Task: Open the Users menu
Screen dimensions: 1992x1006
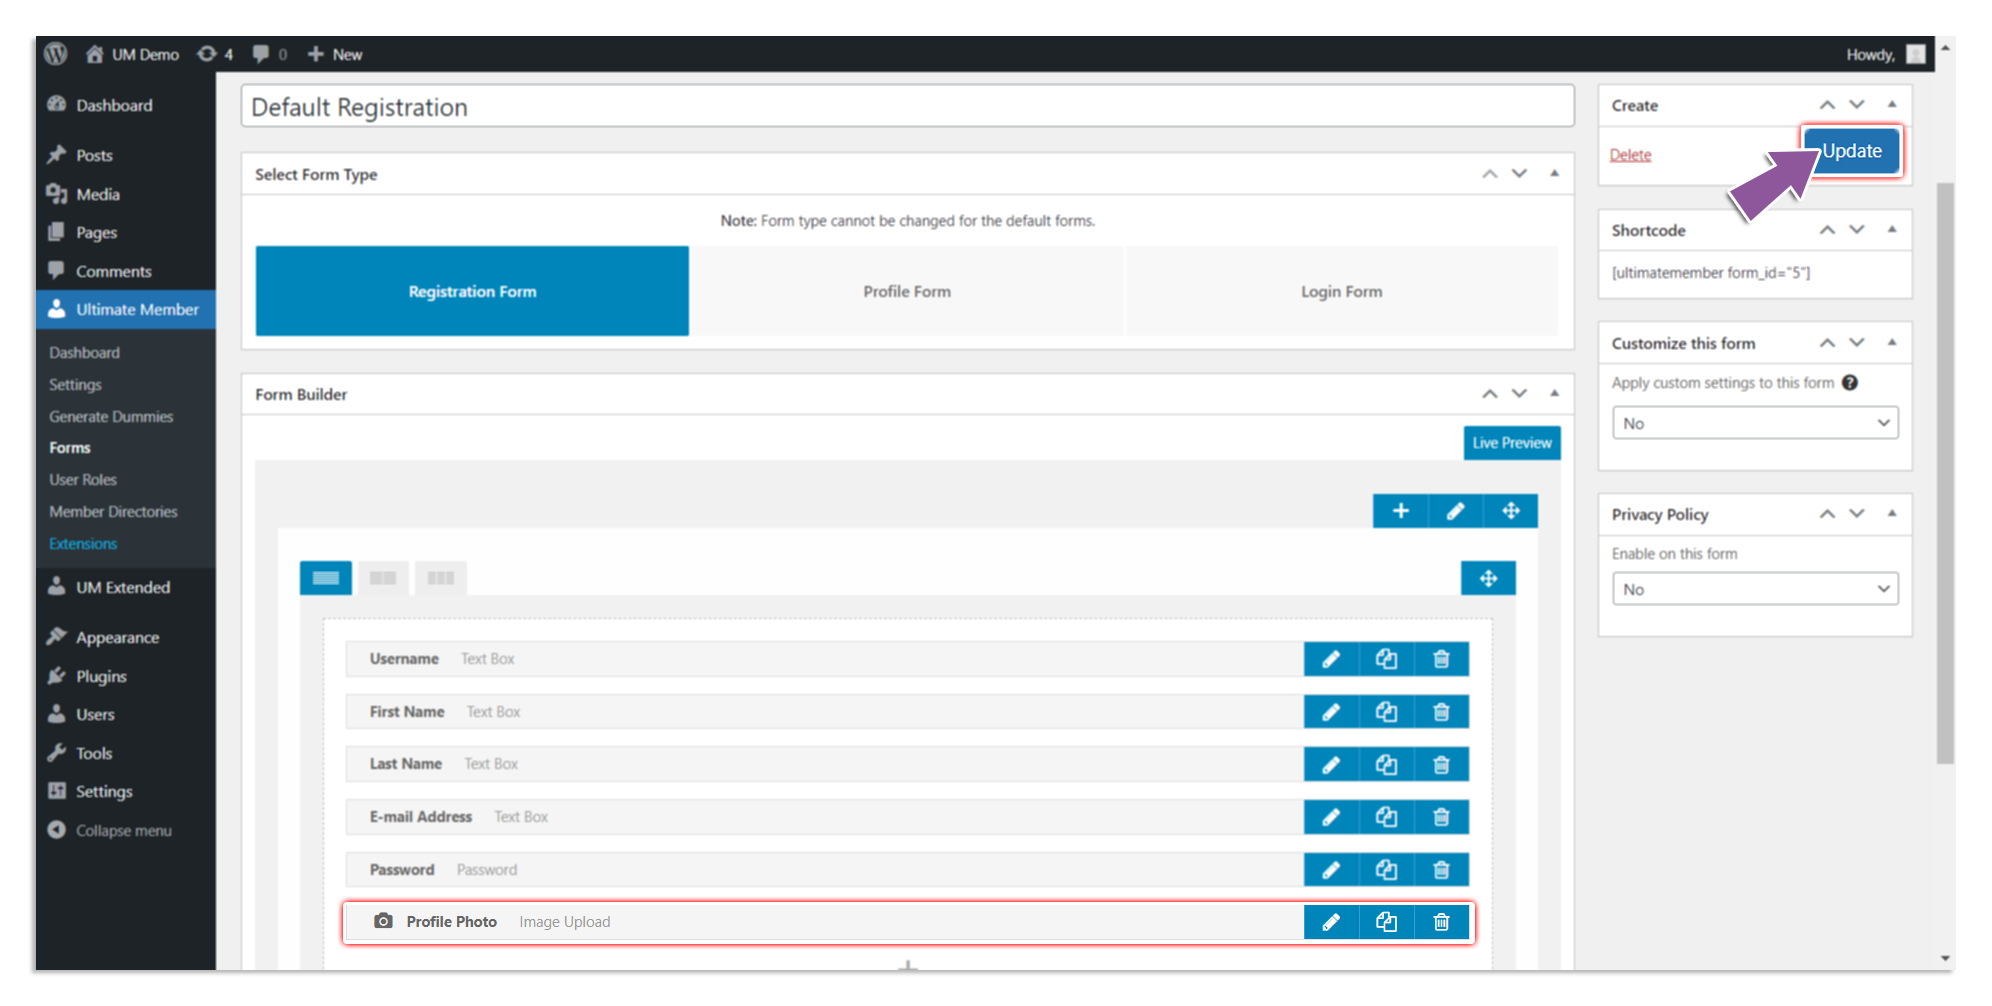Action: click(x=95, y=714)
